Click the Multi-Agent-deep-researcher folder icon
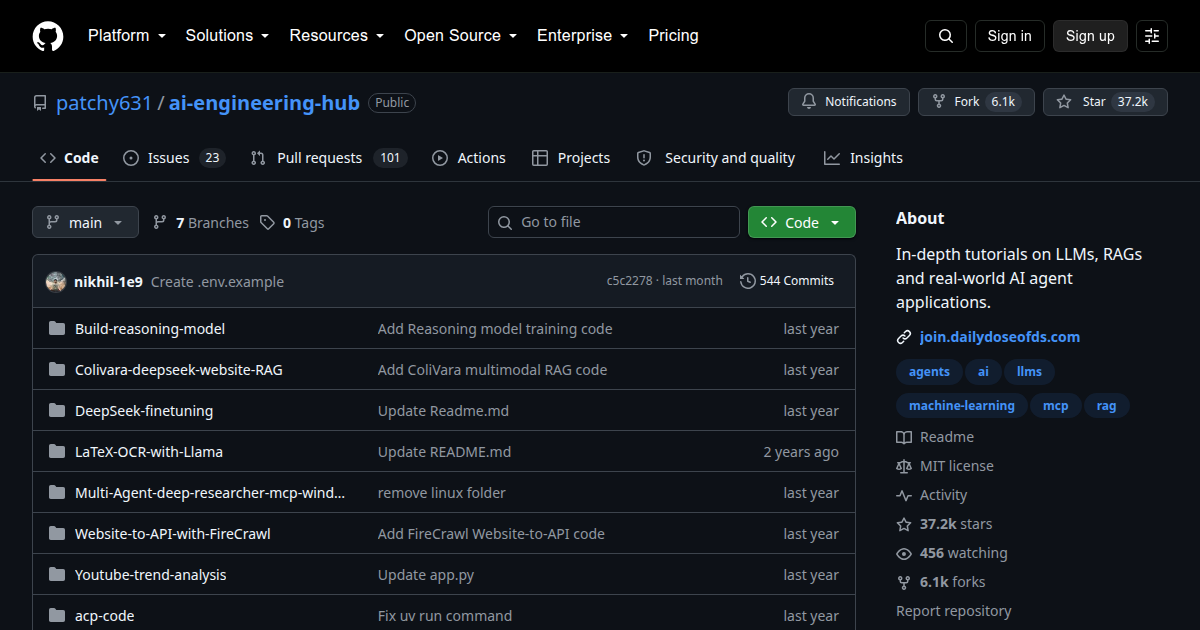 pyautogui.click(x=57, y=493)
